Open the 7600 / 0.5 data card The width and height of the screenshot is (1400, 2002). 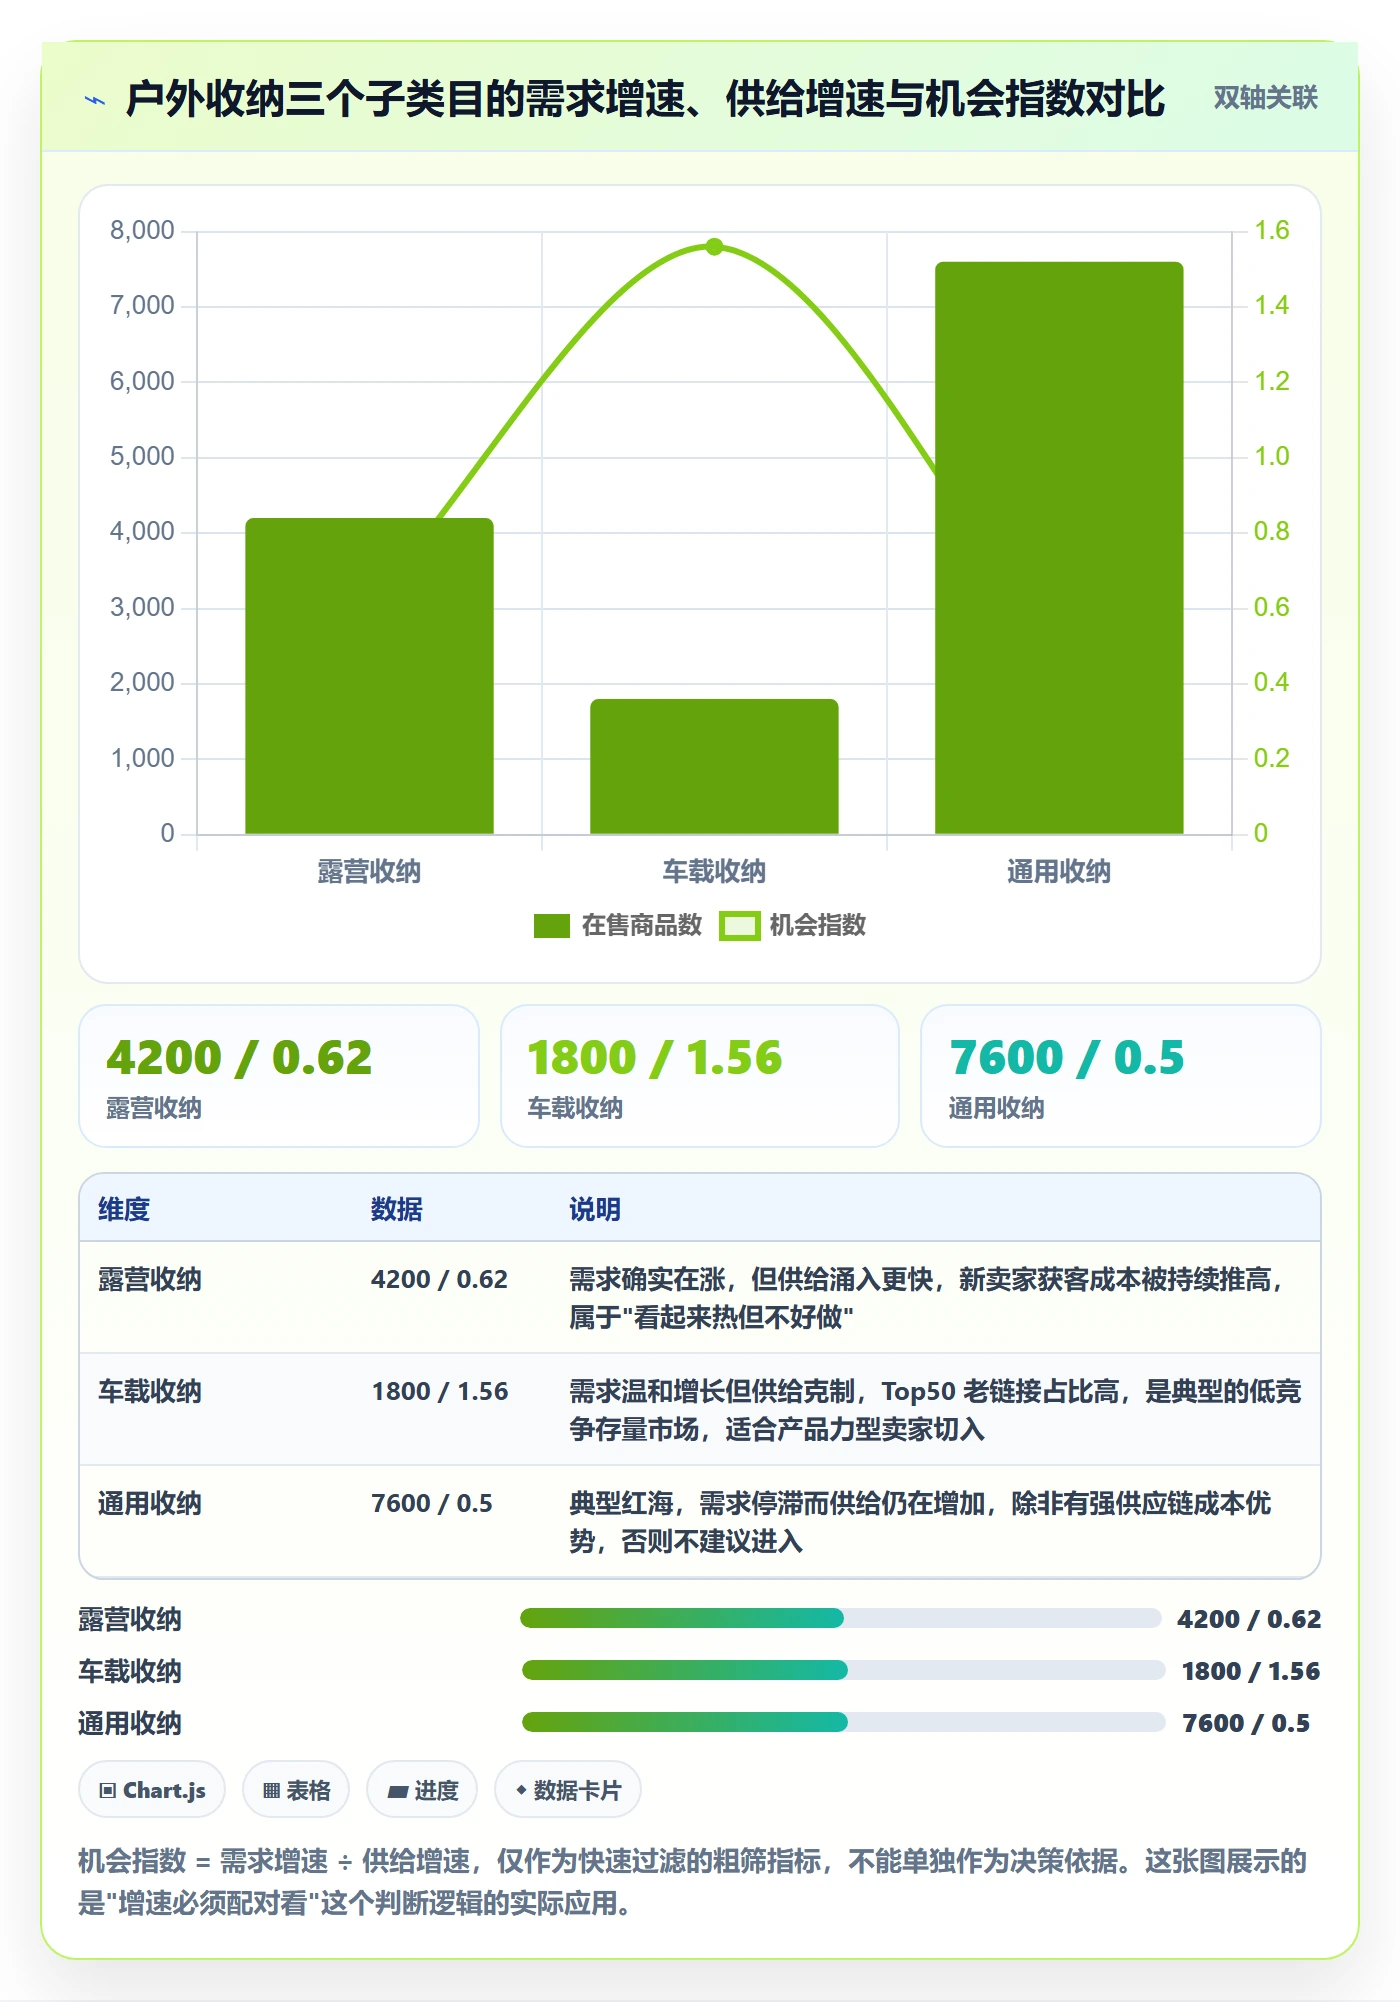[1121, 1076]
